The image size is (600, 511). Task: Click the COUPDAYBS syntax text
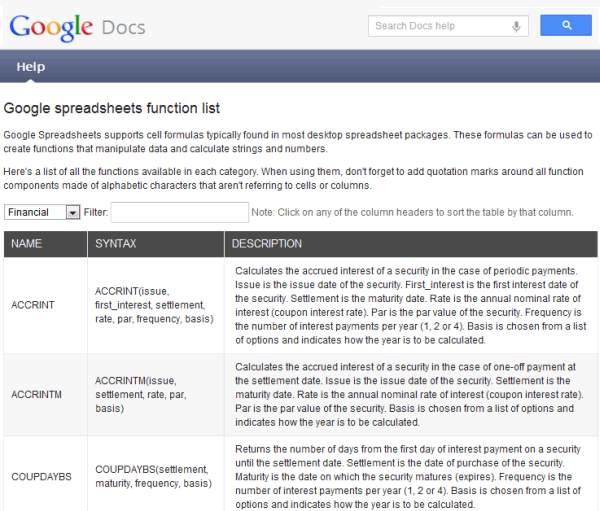[x=153, y=477]
